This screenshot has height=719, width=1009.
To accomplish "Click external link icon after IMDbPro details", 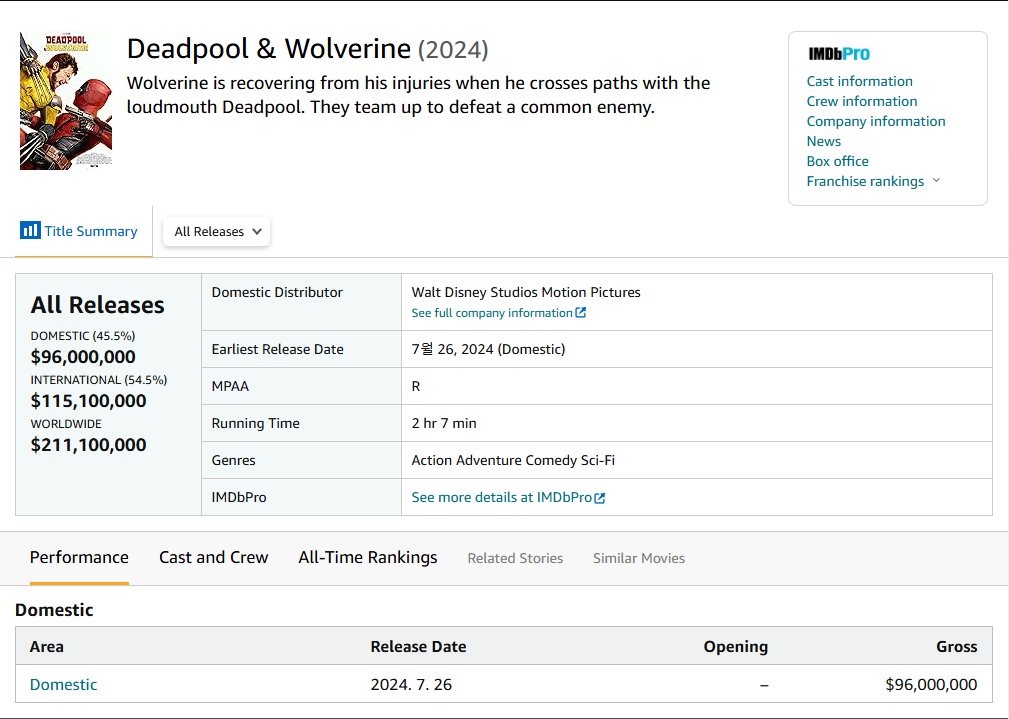I will (x=600, y=498).
